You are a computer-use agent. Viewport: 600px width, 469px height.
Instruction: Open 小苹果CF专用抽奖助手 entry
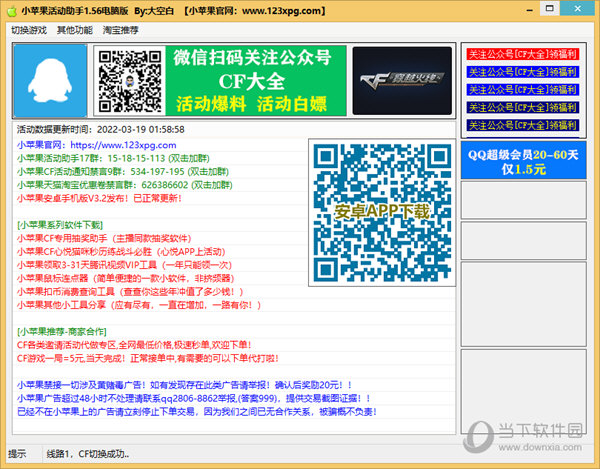click(104, 239)
